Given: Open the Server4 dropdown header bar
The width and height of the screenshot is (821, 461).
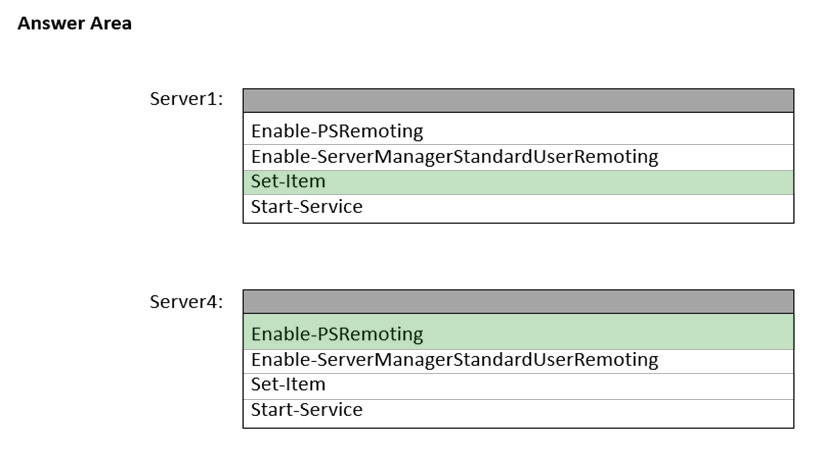Looking at the screenshot, I should pos(518,301).
